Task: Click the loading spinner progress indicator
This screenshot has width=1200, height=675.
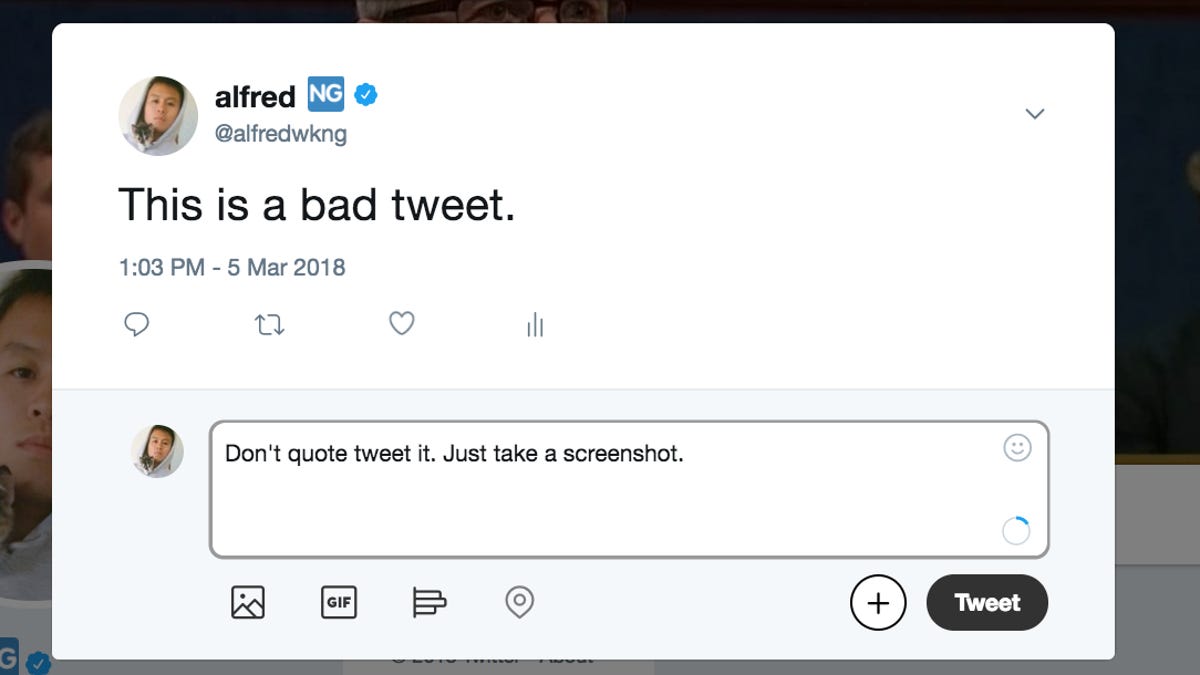Action: tap(1016, 531)
